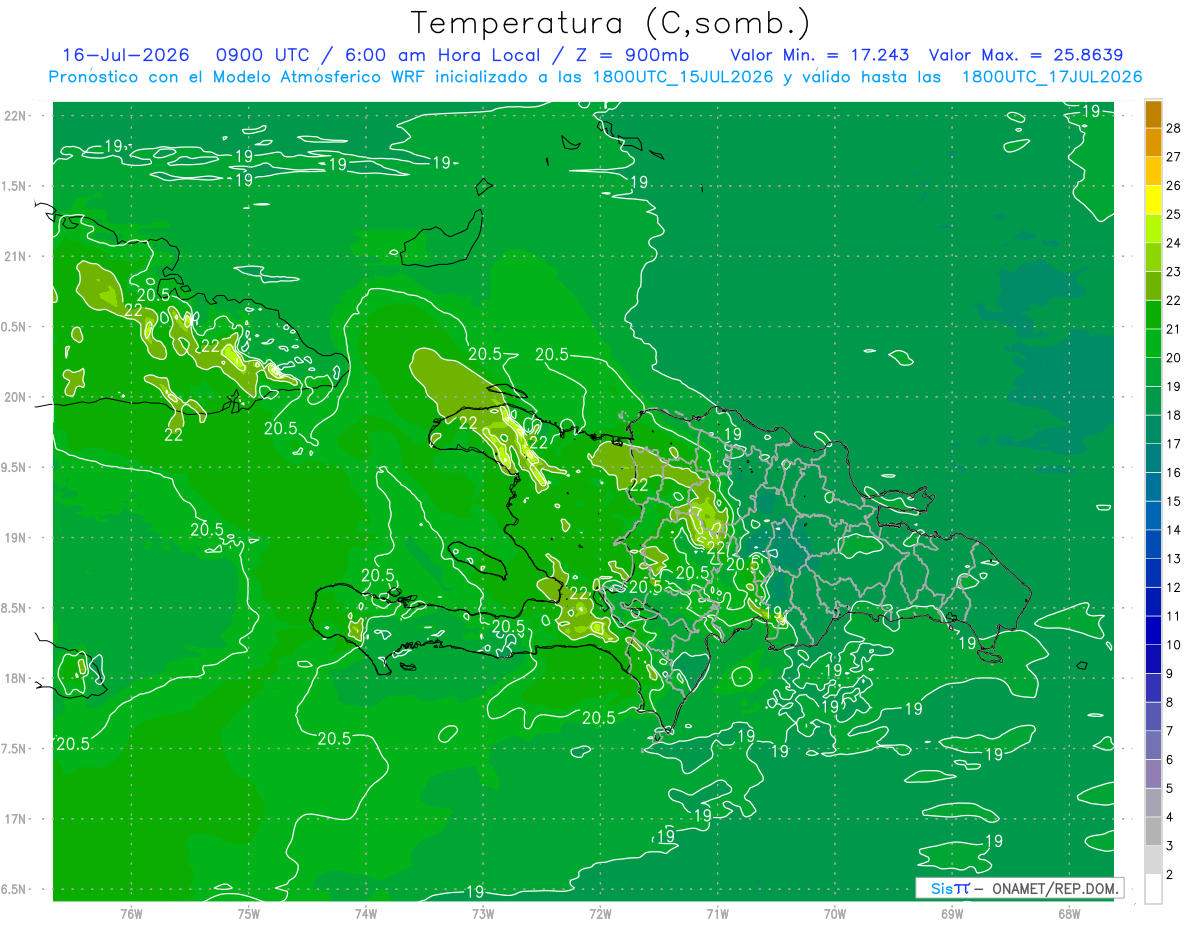This screenshot has width=1200, height=927.
Task: Click the '19N' latitude axis label
Action: [x=14, y=538]
